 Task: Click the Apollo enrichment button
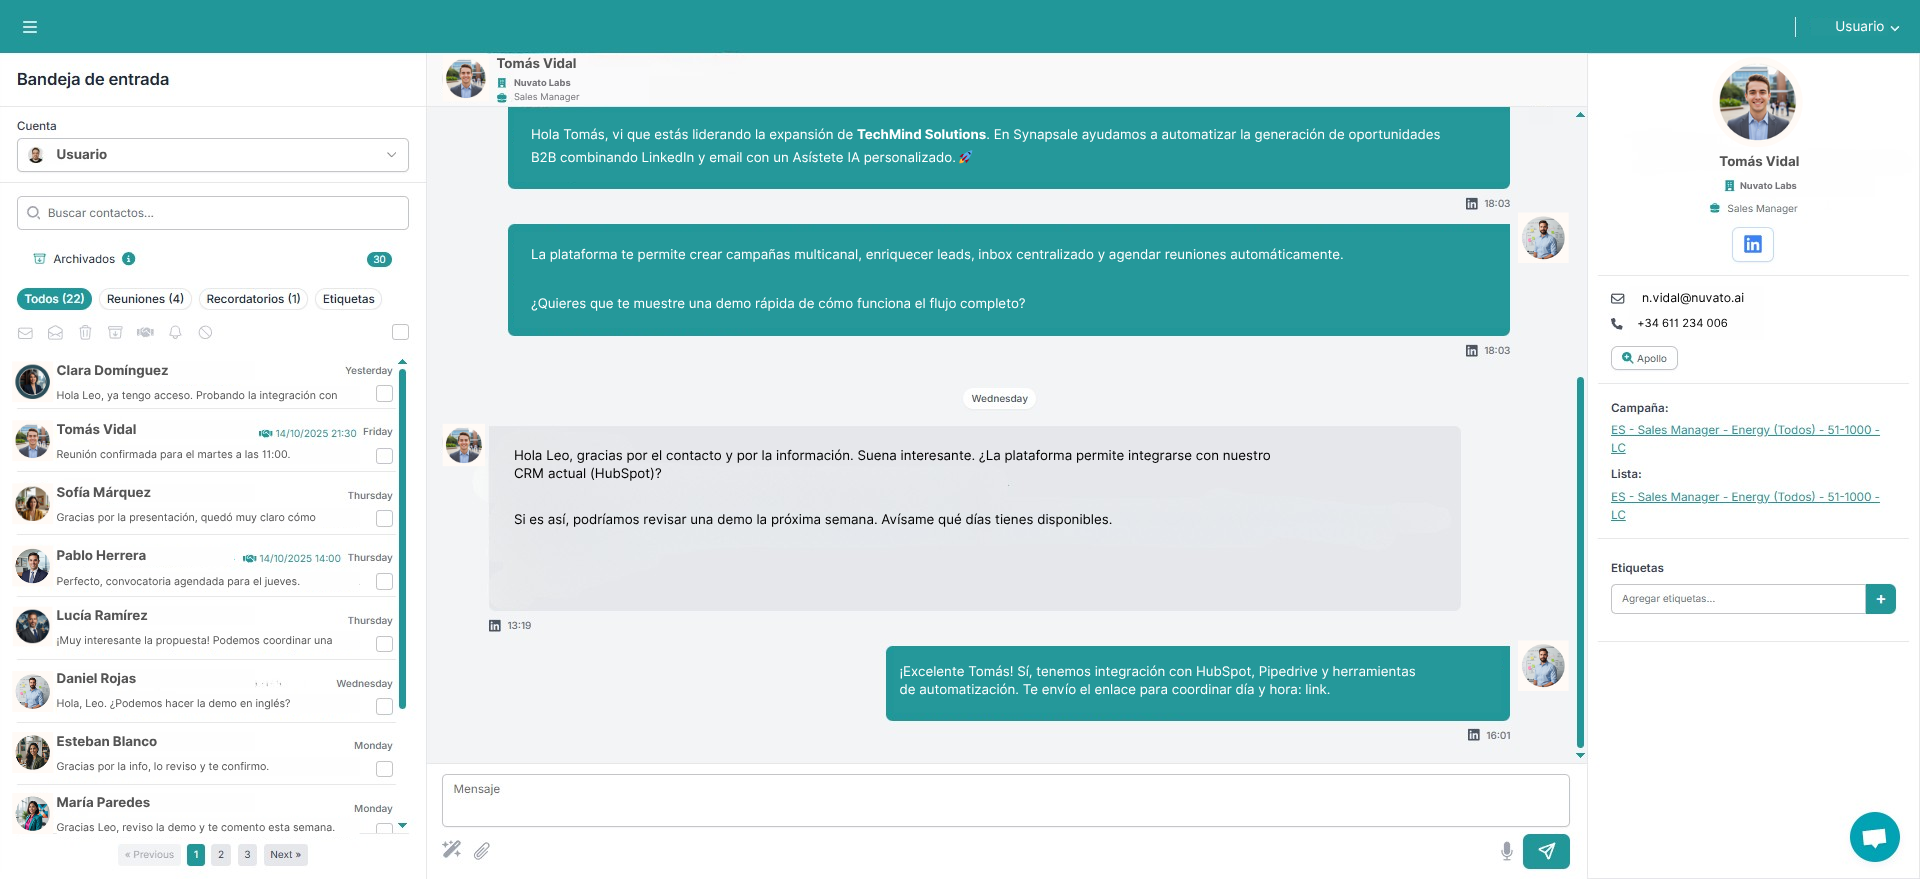[1644, 358]
